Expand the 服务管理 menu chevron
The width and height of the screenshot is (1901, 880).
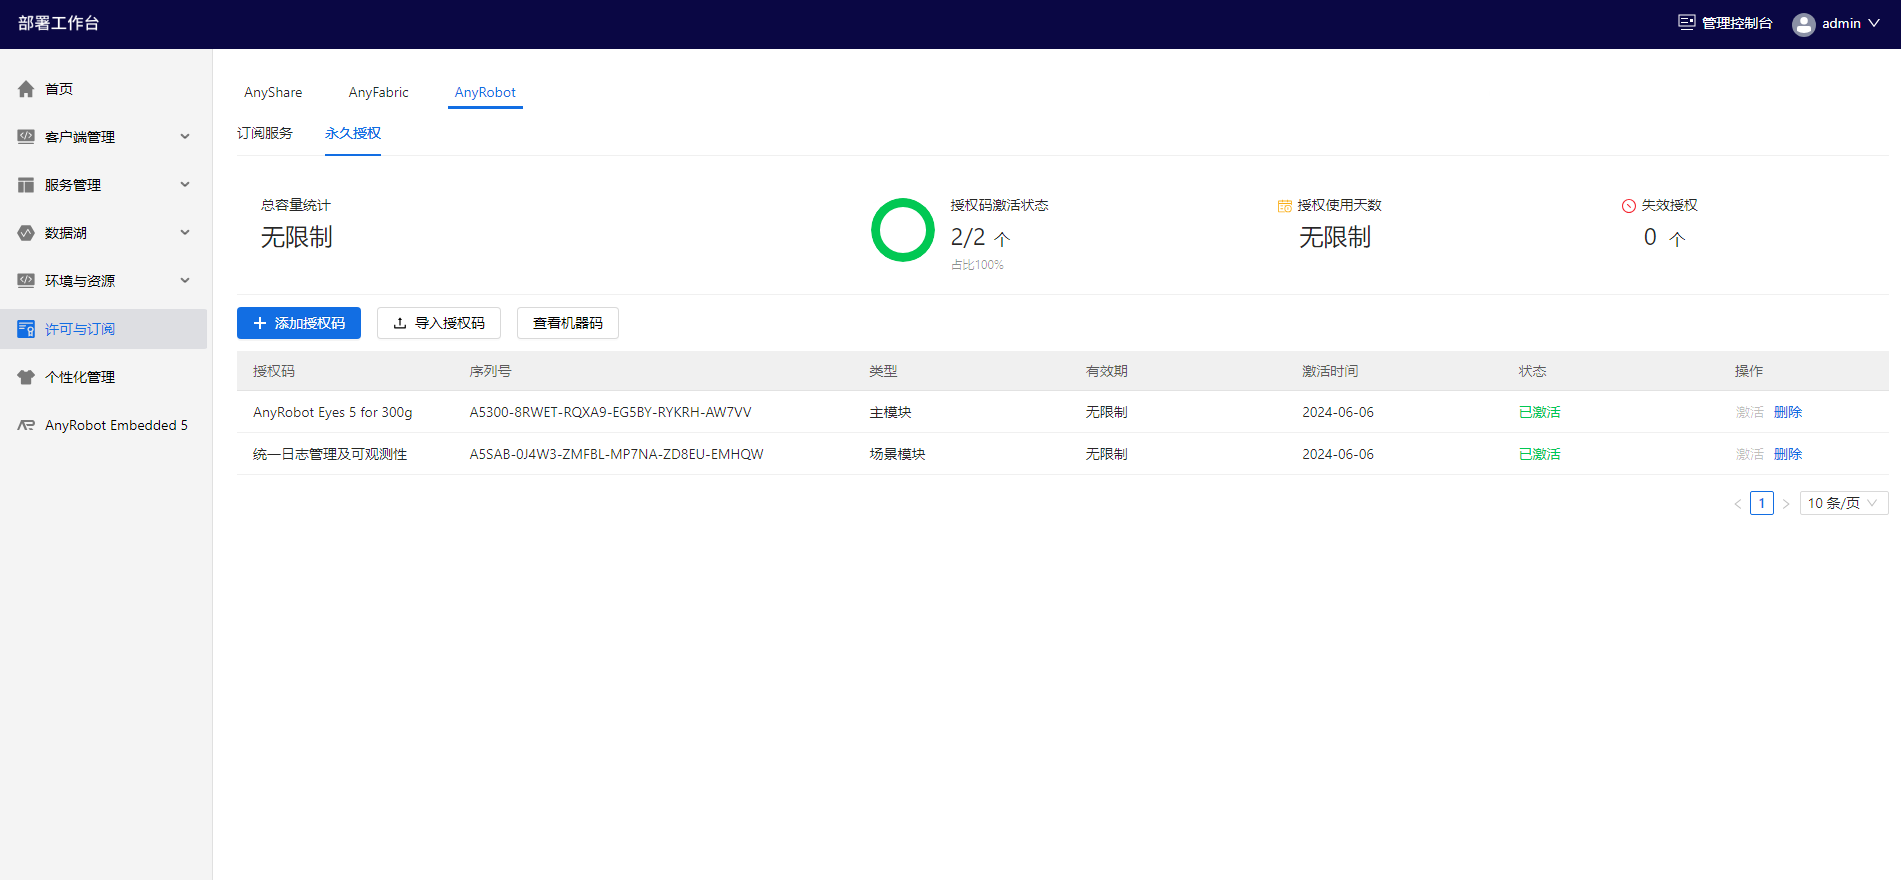185,184
